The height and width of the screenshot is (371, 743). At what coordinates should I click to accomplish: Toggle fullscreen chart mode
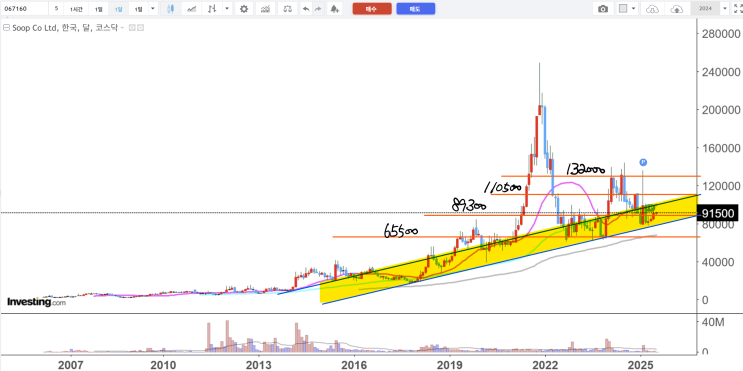737,9
